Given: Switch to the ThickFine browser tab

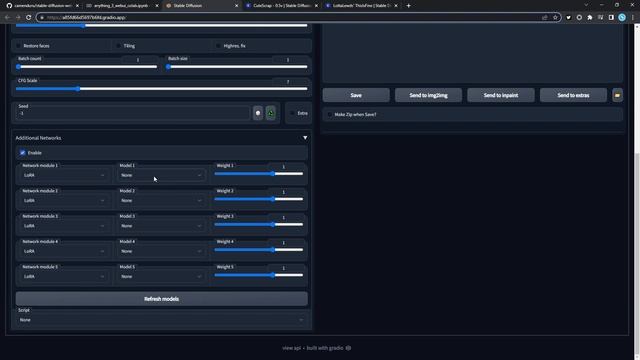Looking at the screenshot, I should [360, 6].
